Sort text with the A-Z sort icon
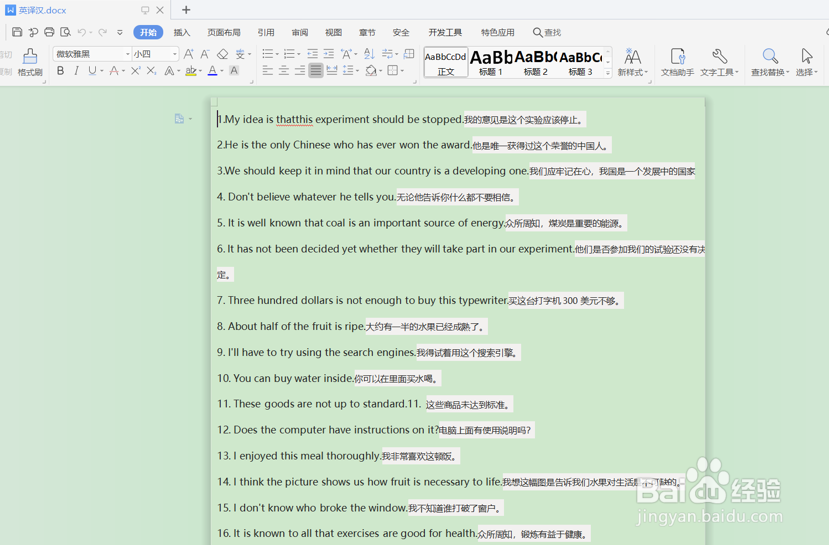 tap(369, 54)
